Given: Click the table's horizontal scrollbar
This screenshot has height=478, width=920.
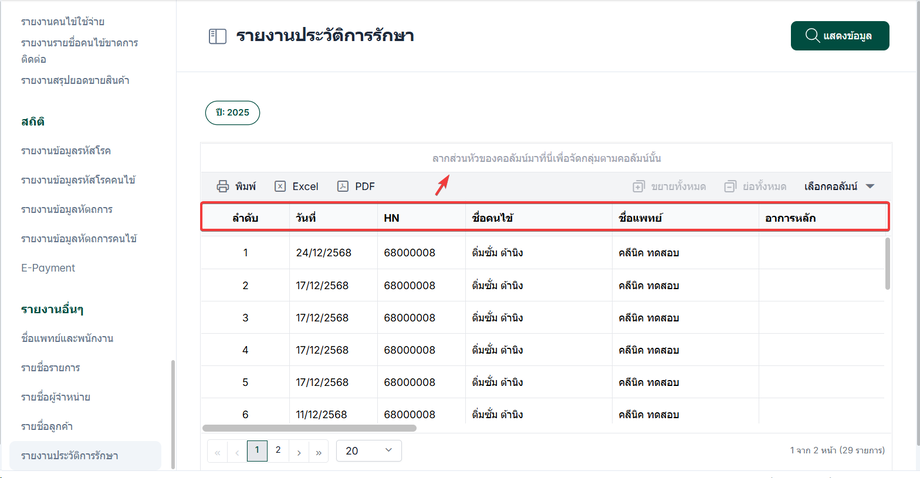Looking at the screenshot, I should click(x=309, y=428).
